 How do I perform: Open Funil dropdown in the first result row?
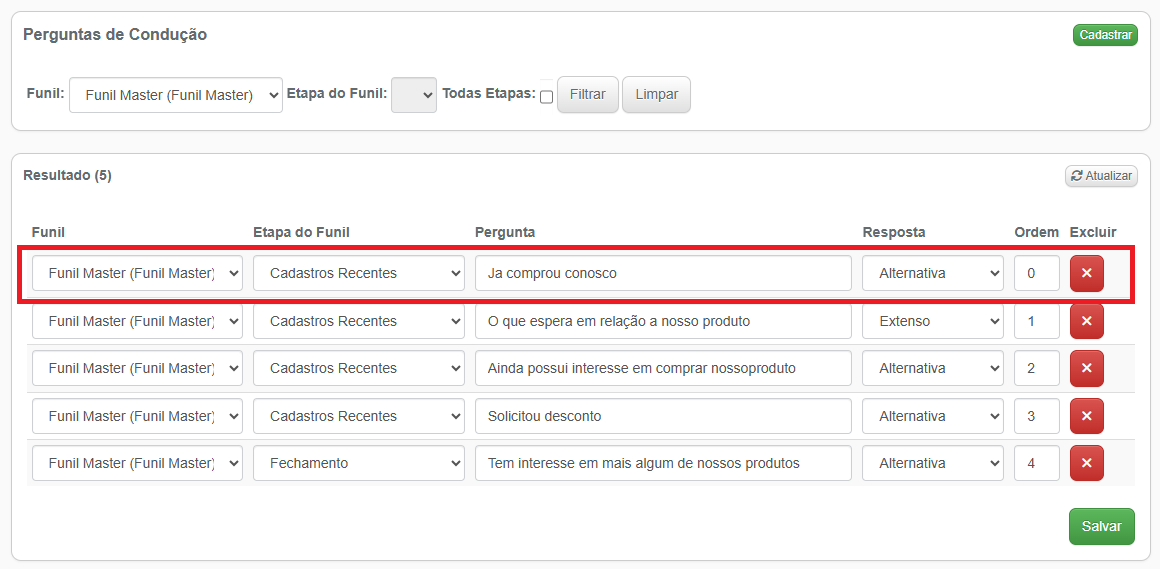coord(137,273)
